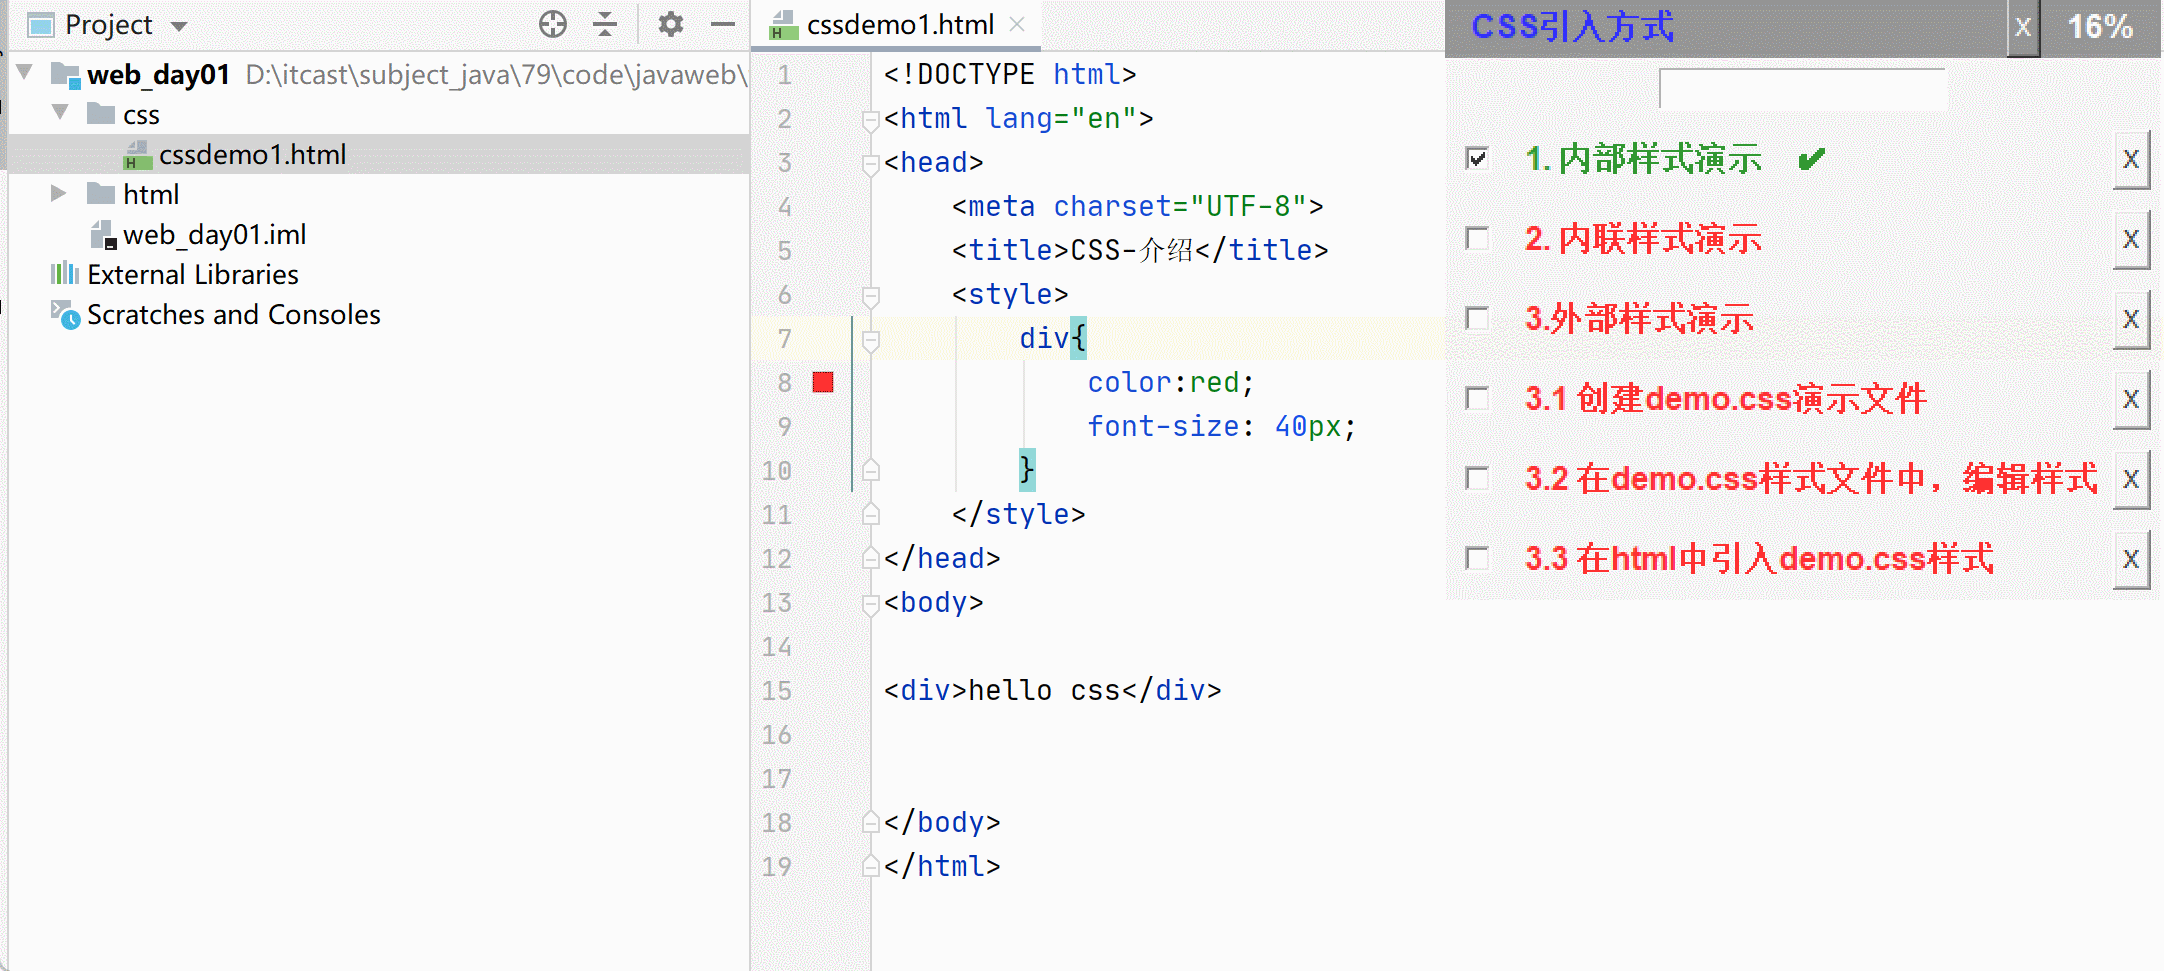Screen dimensions: 2164x971
Task: Click the green checkmark next to task 1
Action: pos(1811,158)
